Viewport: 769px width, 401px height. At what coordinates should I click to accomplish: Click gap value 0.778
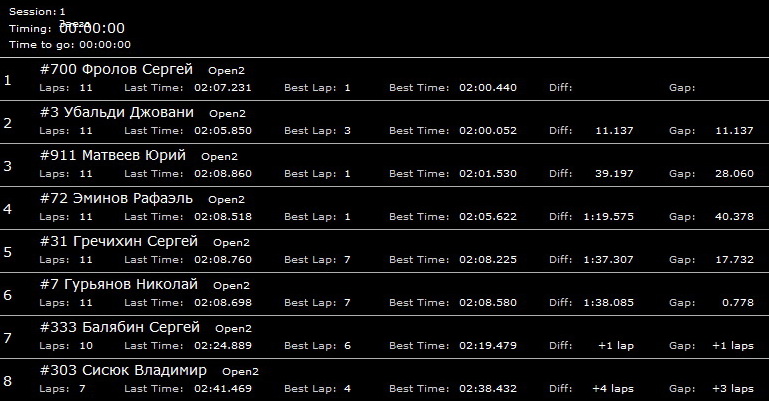[x=738, y=302]
